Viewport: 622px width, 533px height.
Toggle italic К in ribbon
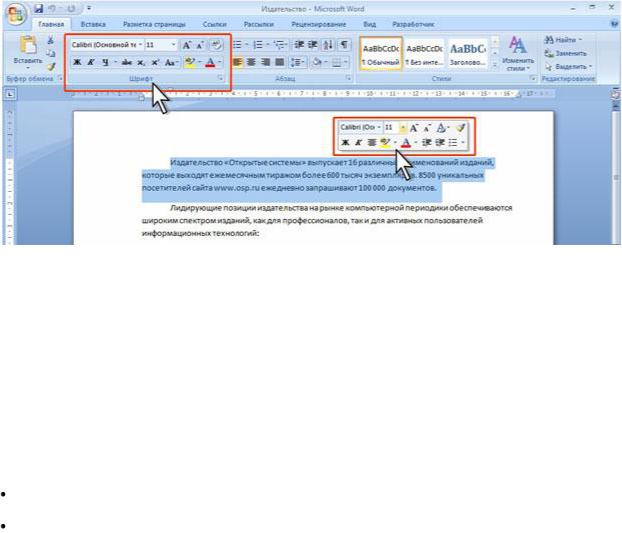click(x=91, y=62)
